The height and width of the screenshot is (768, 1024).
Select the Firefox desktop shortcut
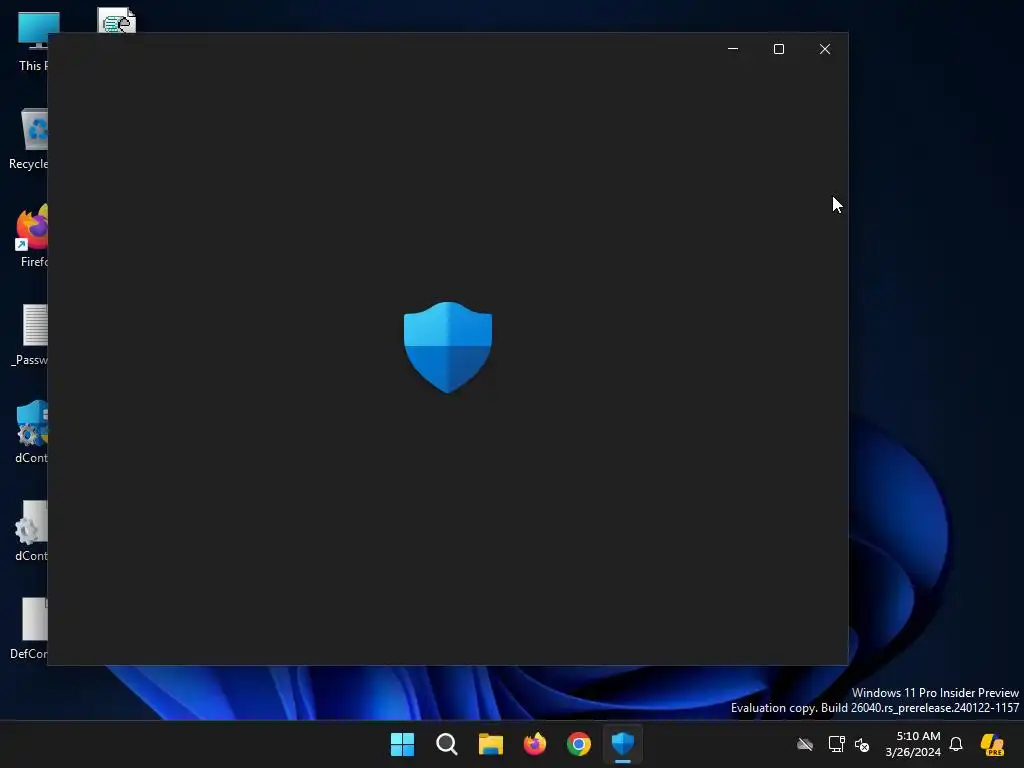click(31, 236)
